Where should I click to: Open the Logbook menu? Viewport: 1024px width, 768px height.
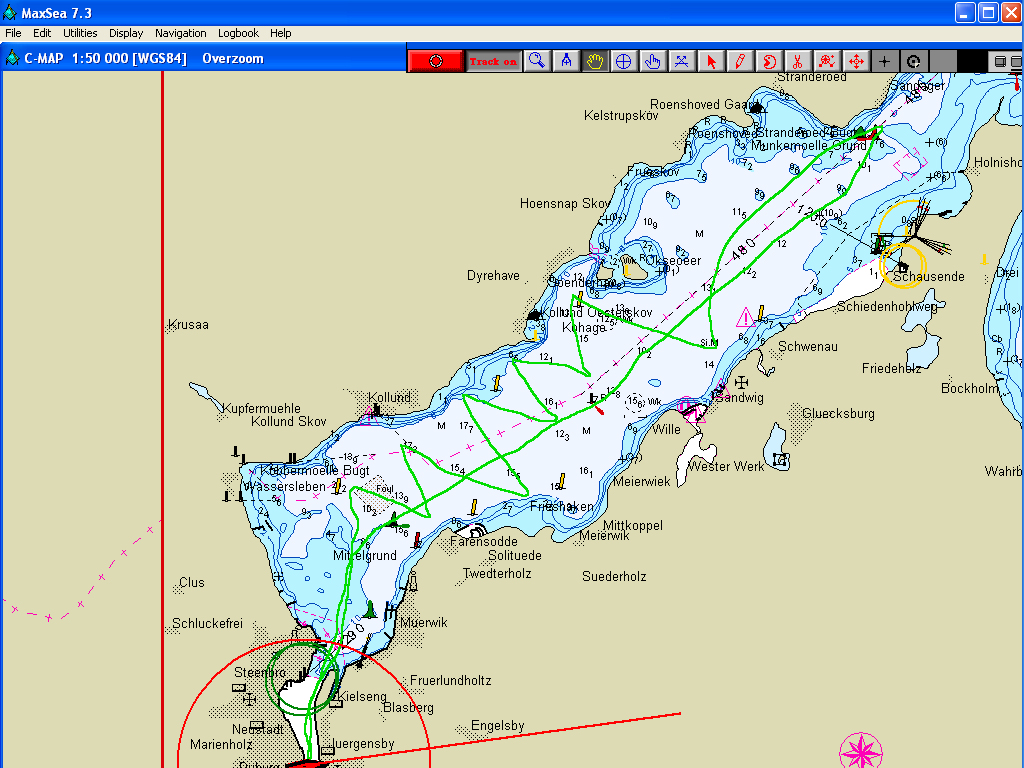tap(238, 33)
